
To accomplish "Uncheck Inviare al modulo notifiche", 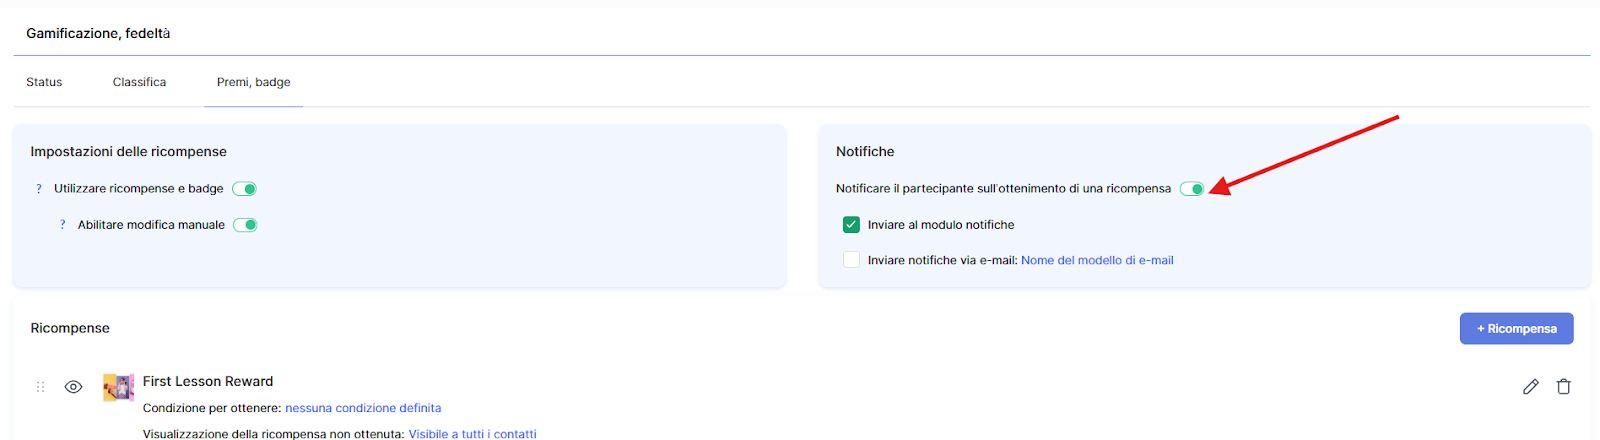I will pos(851,225).
